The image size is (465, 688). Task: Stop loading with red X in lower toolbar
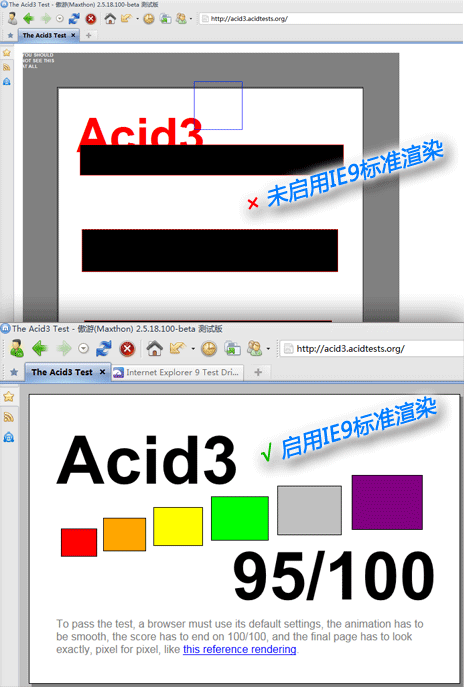click(127, 349)
